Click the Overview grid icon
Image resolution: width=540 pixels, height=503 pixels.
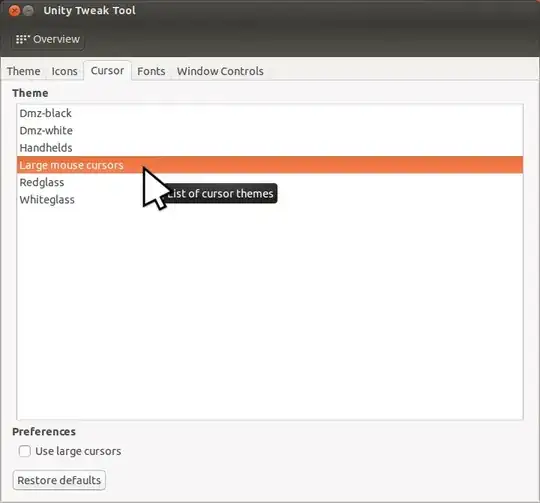tap(22, 39)
